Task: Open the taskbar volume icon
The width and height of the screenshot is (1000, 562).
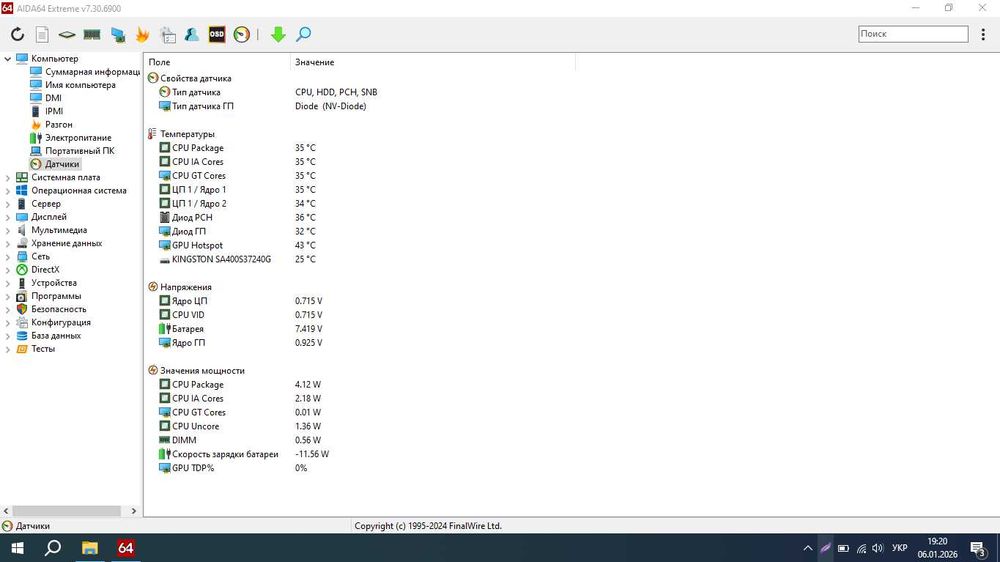Action: click(x=878, y=548)
